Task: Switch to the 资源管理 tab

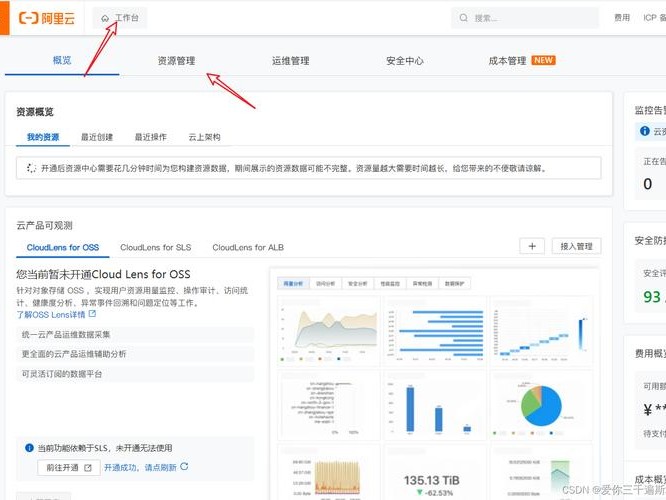Action: point(176,61)
